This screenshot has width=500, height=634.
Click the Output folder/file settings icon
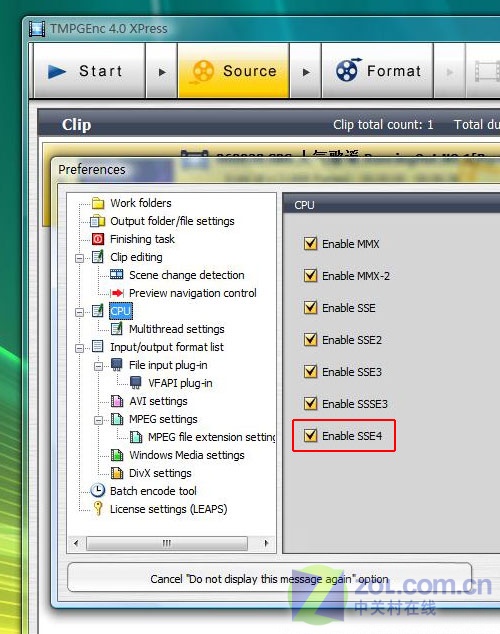click(x=98, y=221)
